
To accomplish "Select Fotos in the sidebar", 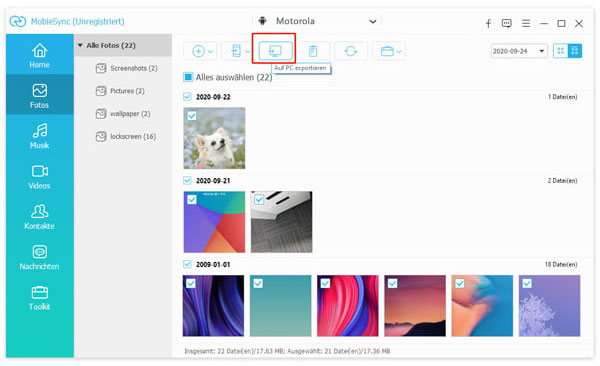I will point(39,95).
